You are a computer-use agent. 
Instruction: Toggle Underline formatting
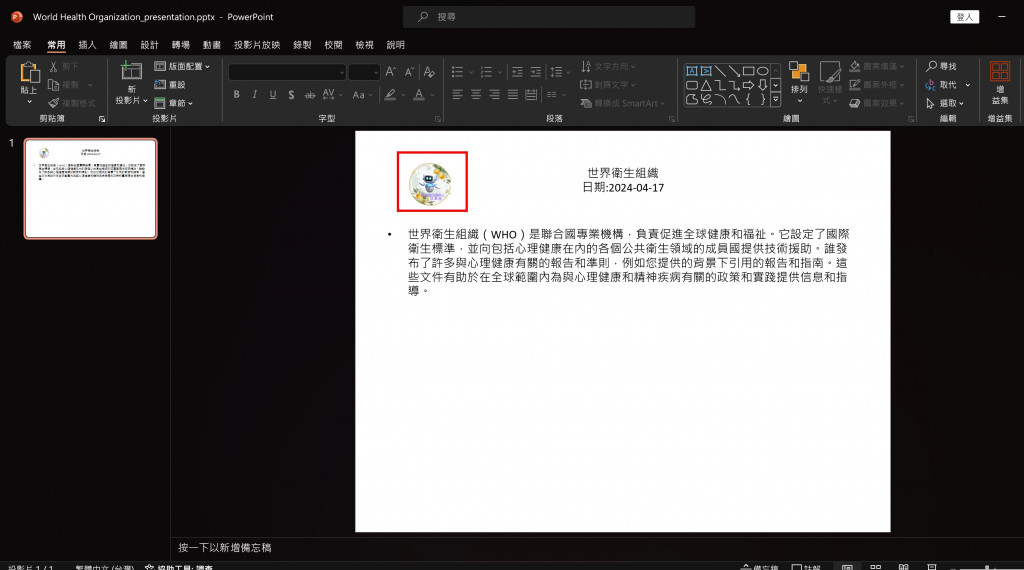point(273,95)
